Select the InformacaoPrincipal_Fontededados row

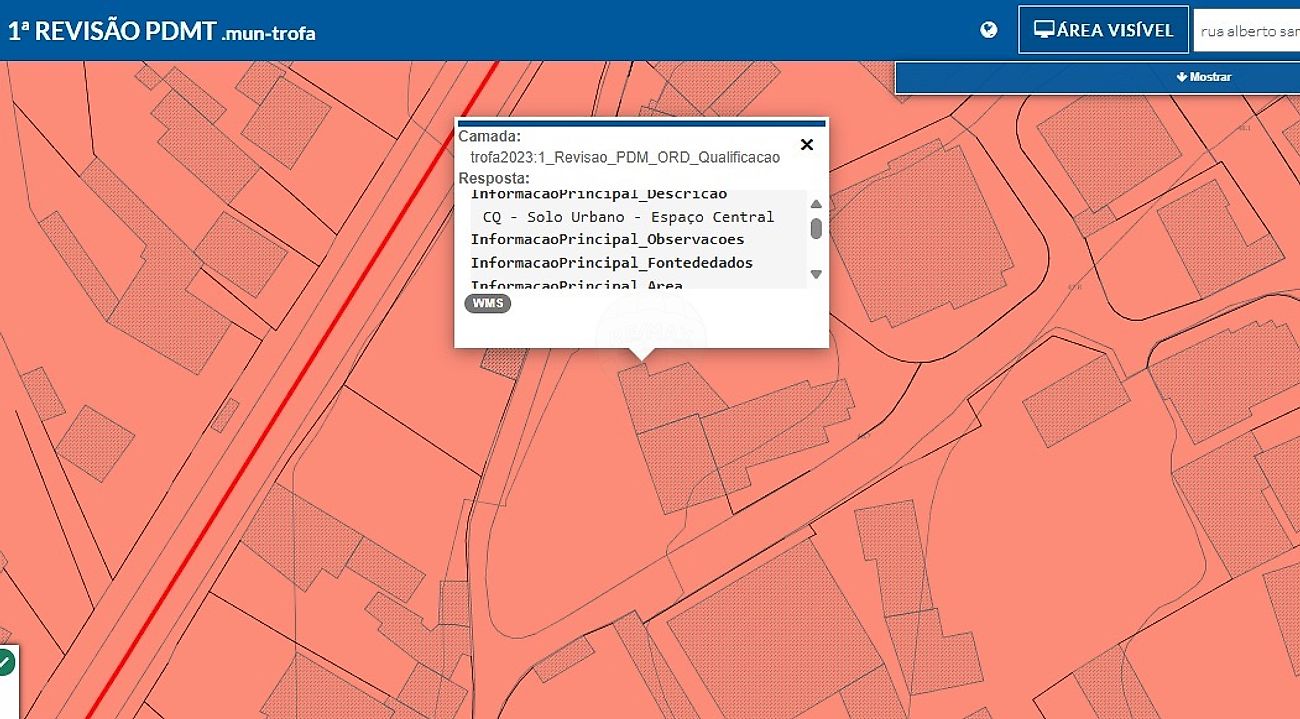pos(611,263)
